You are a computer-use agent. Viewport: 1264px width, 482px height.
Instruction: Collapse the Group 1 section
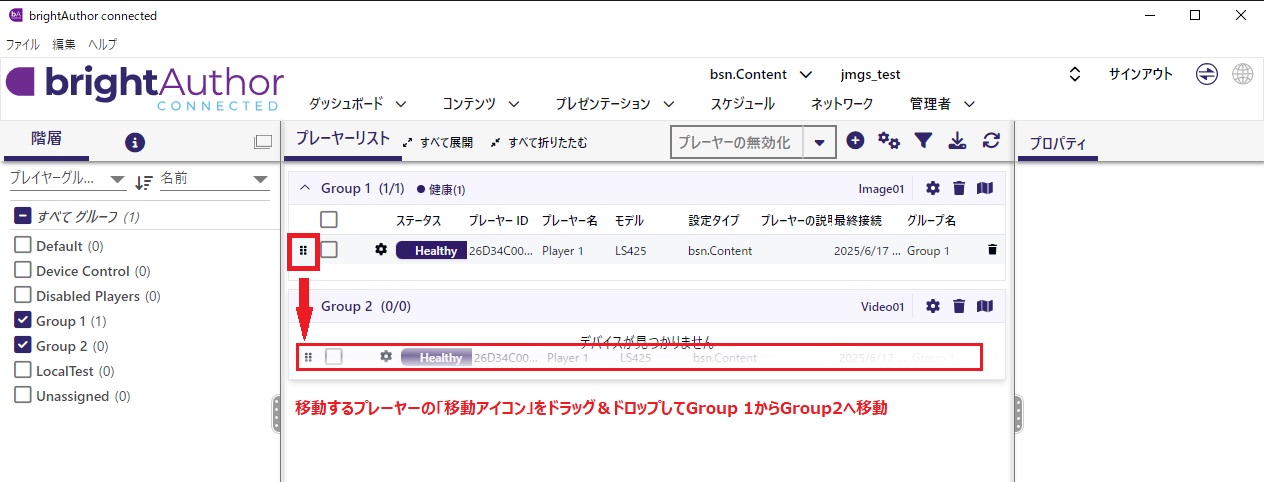(x=306, y=188)
